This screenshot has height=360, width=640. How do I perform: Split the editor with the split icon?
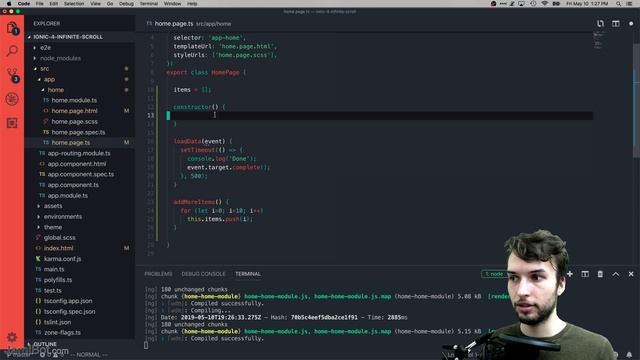coord(616,24)
